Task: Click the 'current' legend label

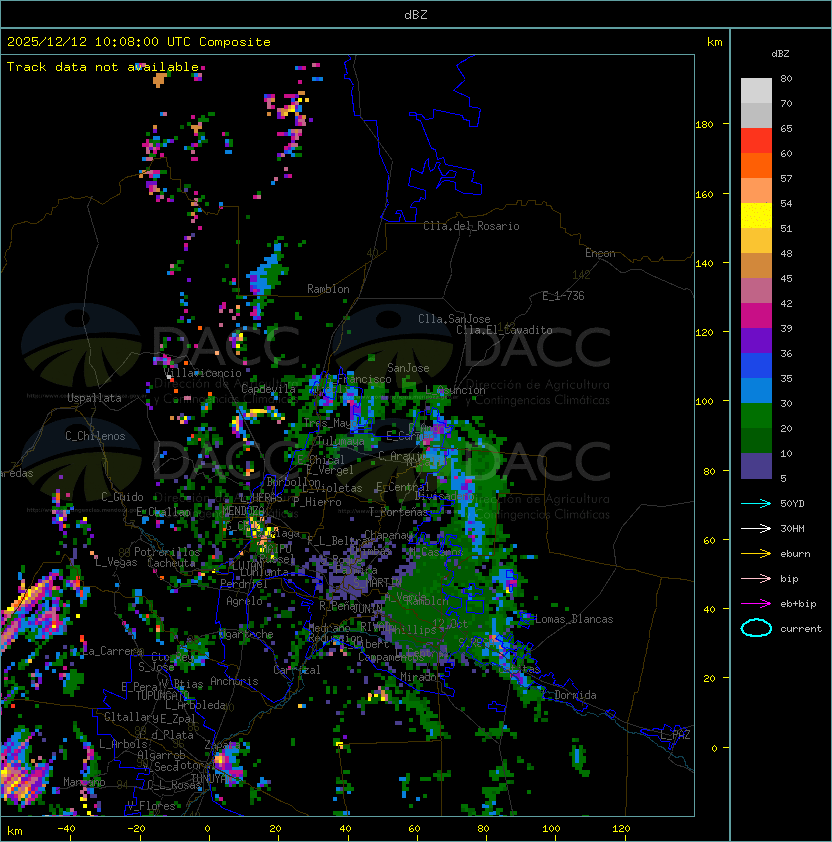Action: (x=801, y=629)
